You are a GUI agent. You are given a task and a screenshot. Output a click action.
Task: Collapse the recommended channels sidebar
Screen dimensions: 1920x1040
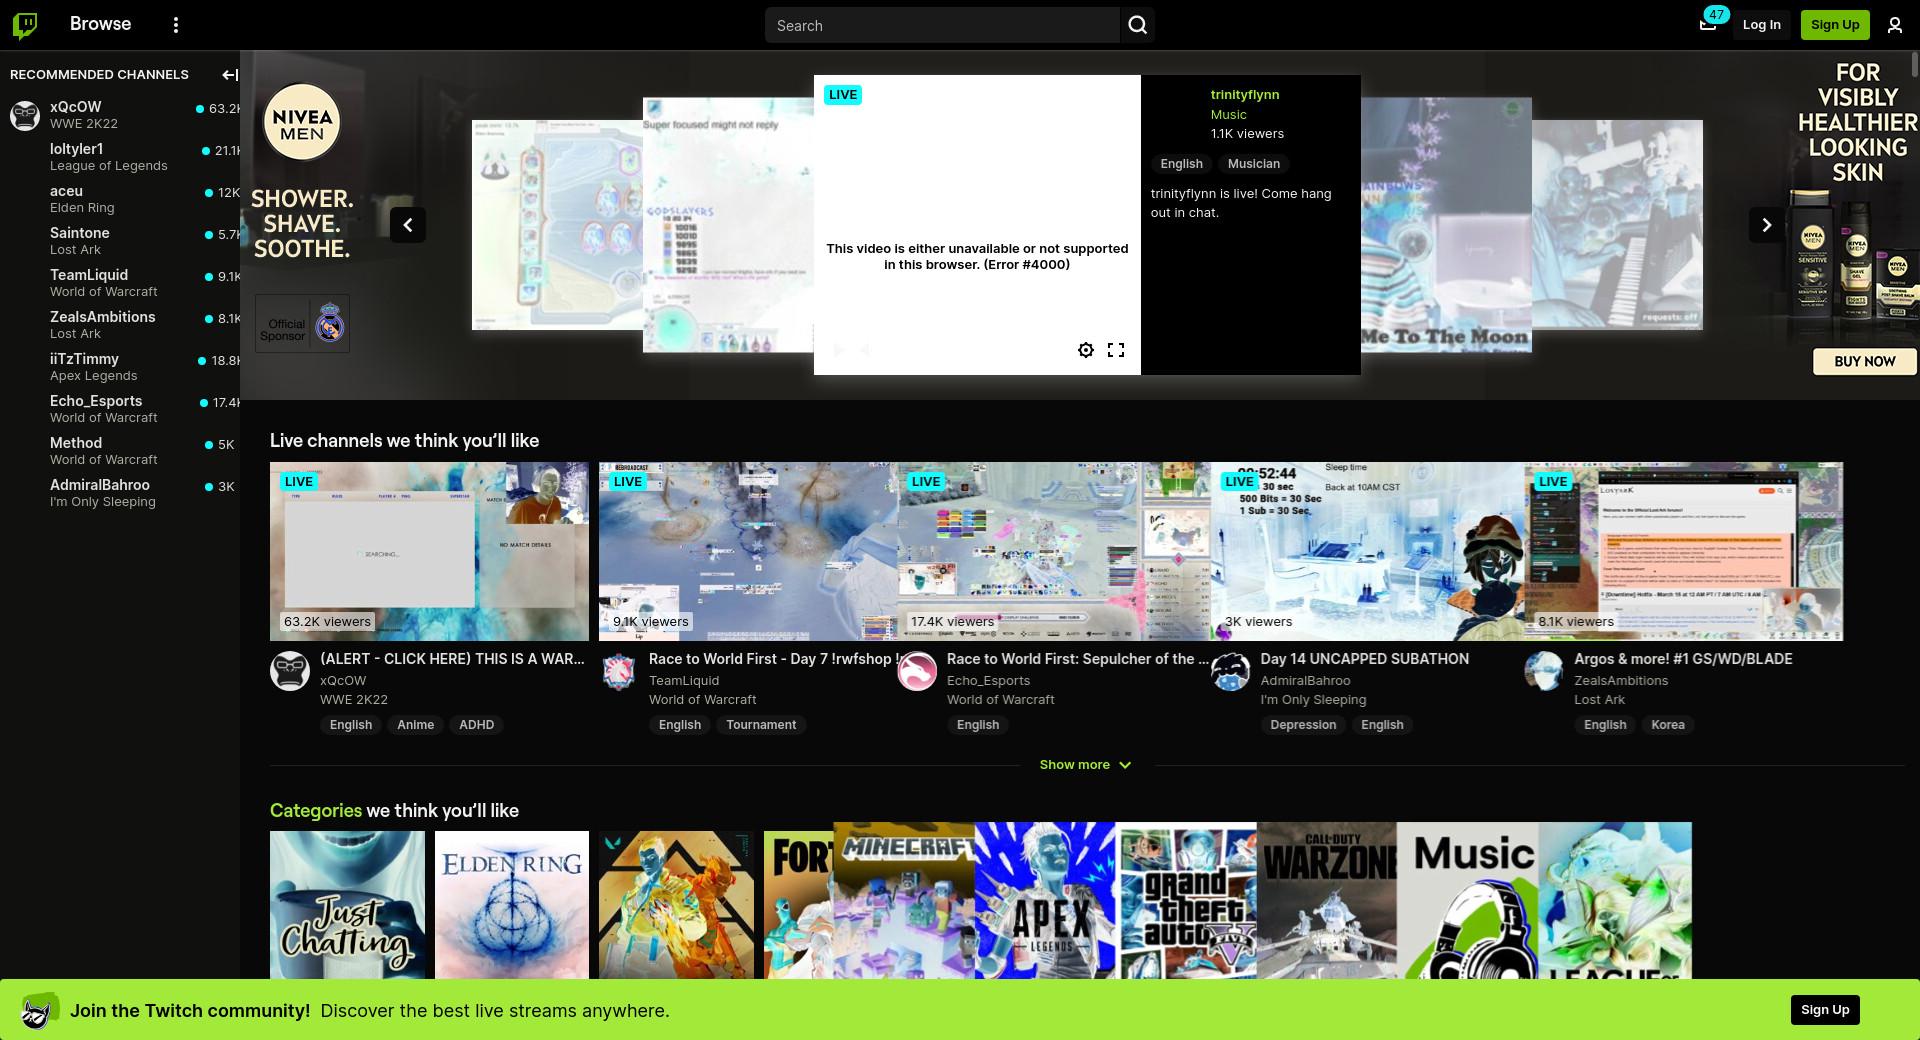point(229,75)
